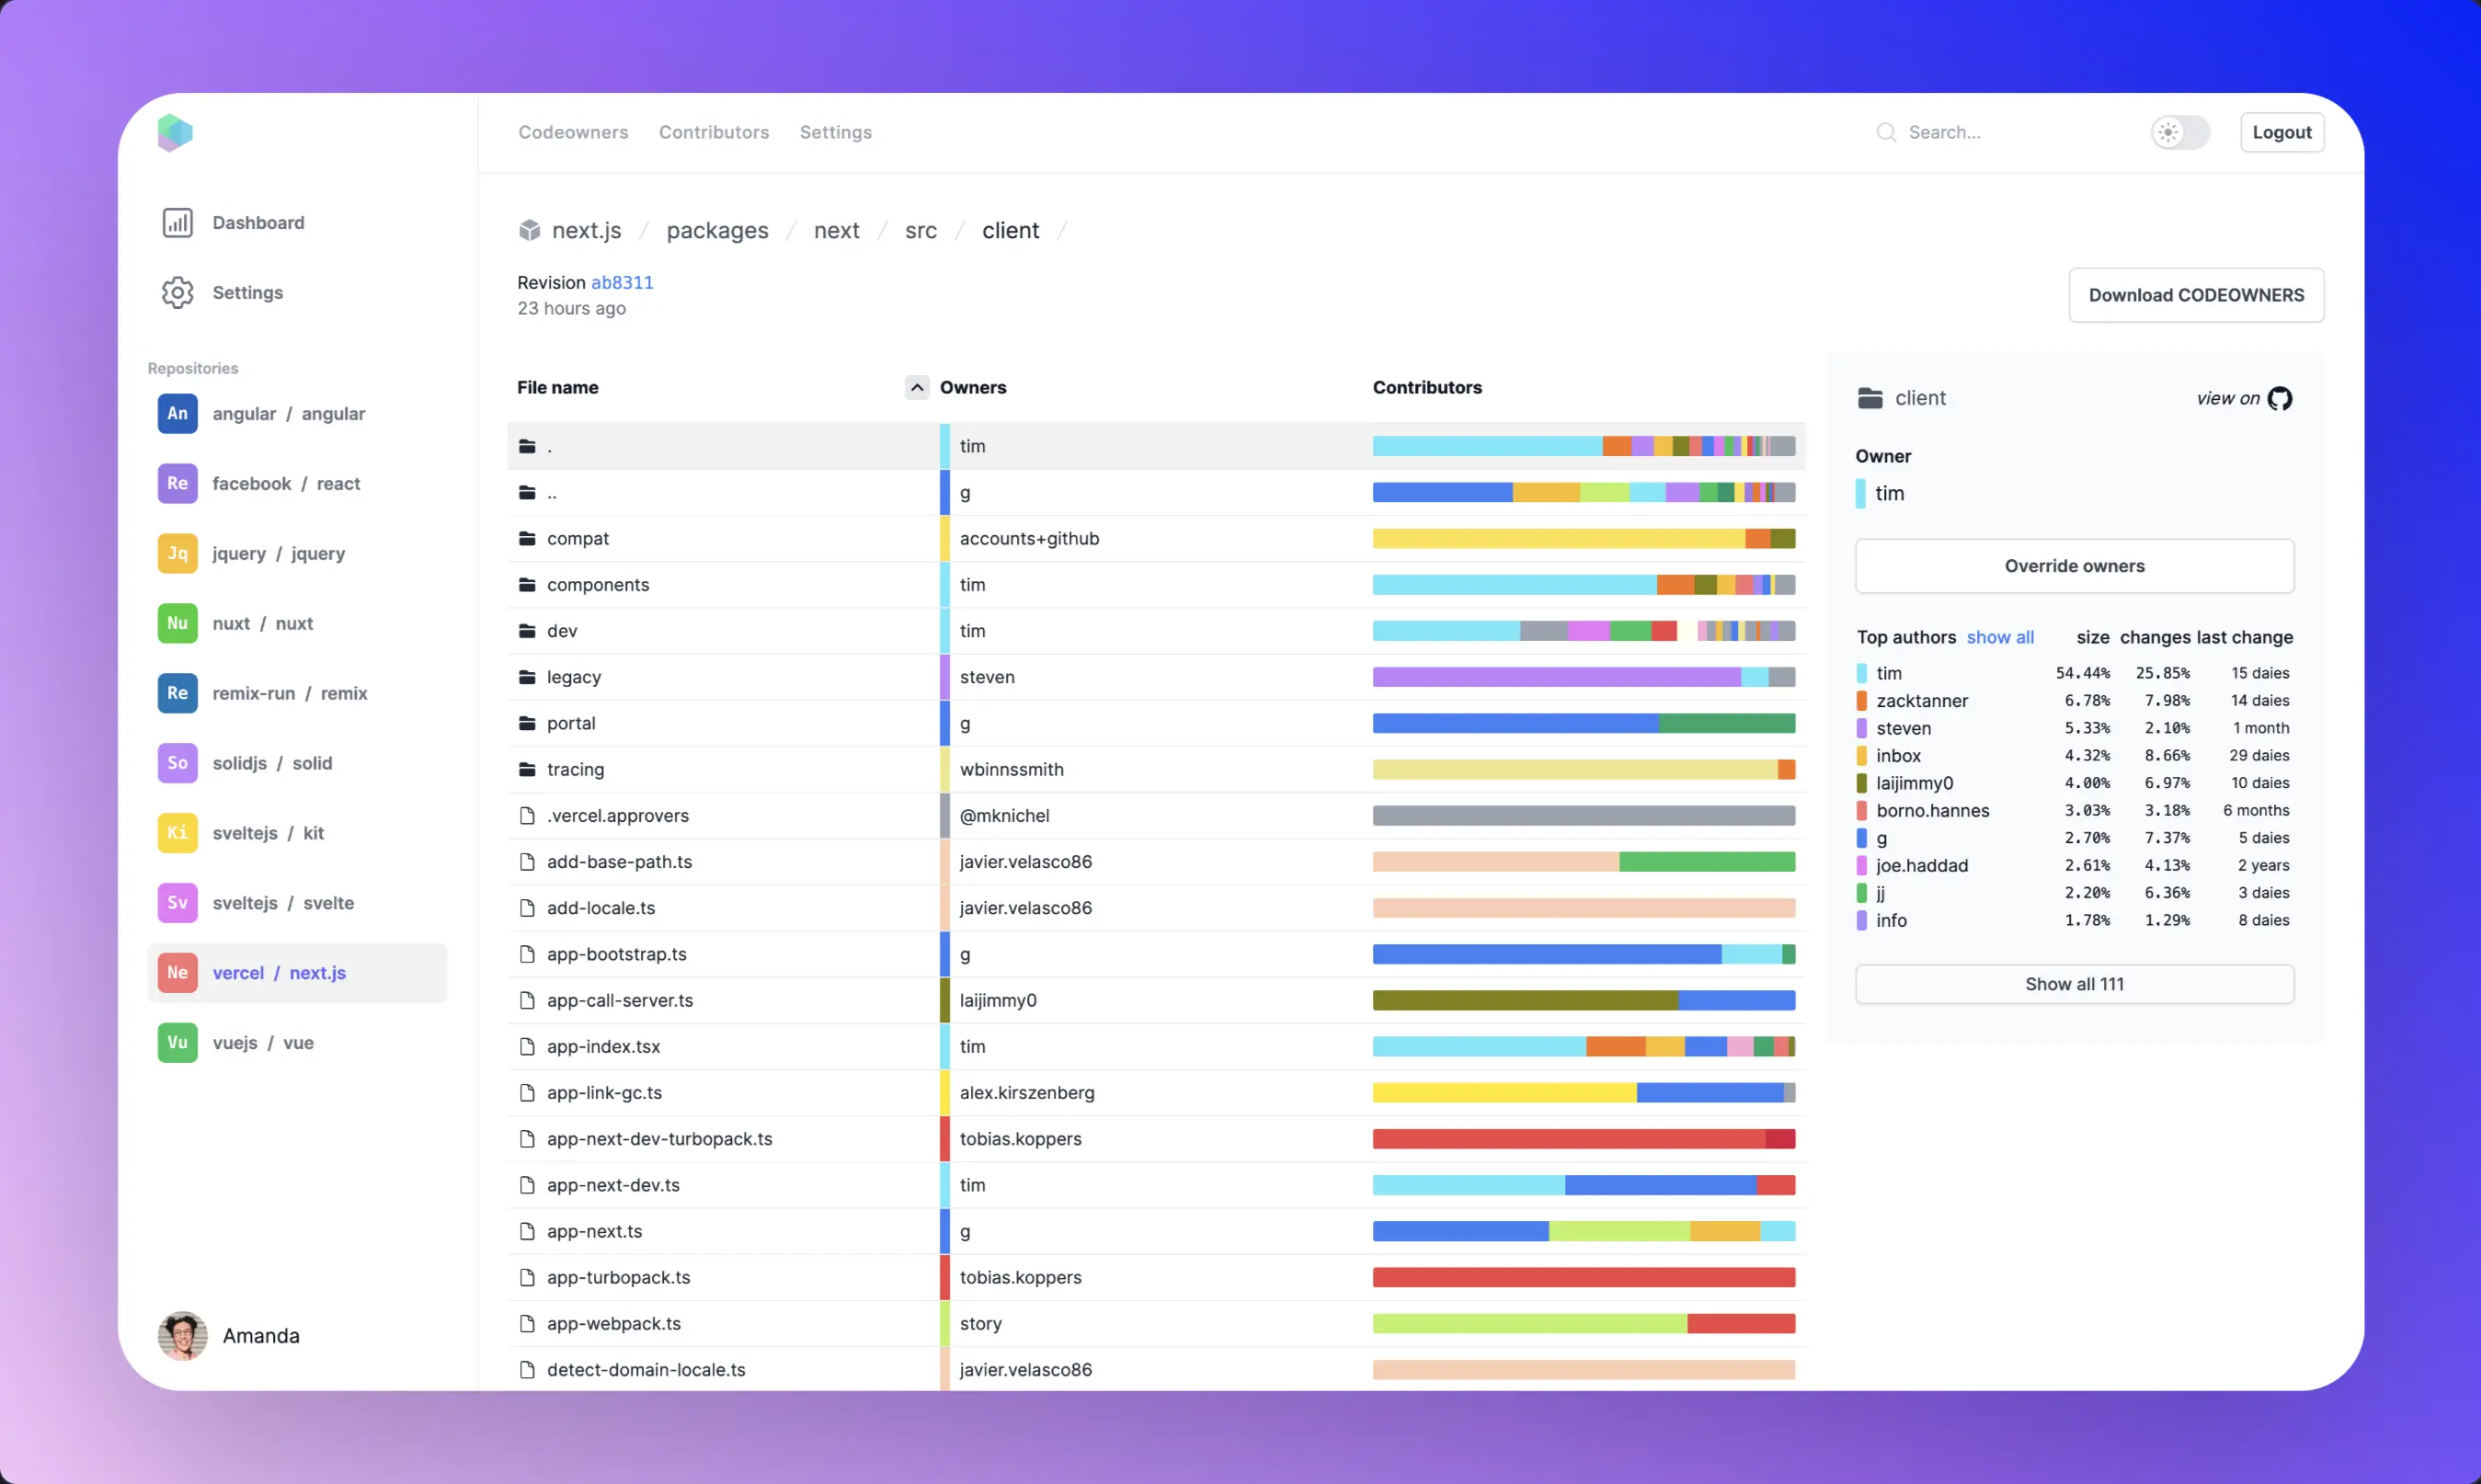
Task: Open the tracing folder
Action: [576, 769]
